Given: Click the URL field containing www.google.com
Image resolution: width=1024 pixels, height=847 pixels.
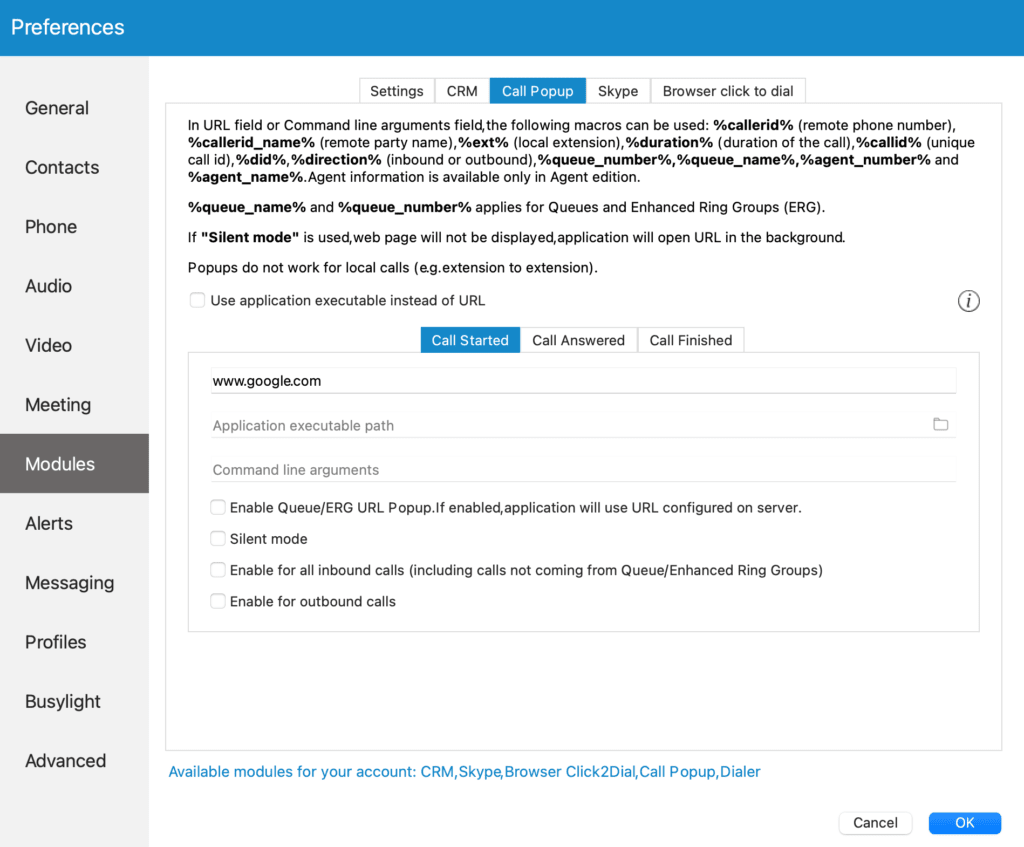Looking at the screenshot, I should pyautogui.click(x=584, y=381).
